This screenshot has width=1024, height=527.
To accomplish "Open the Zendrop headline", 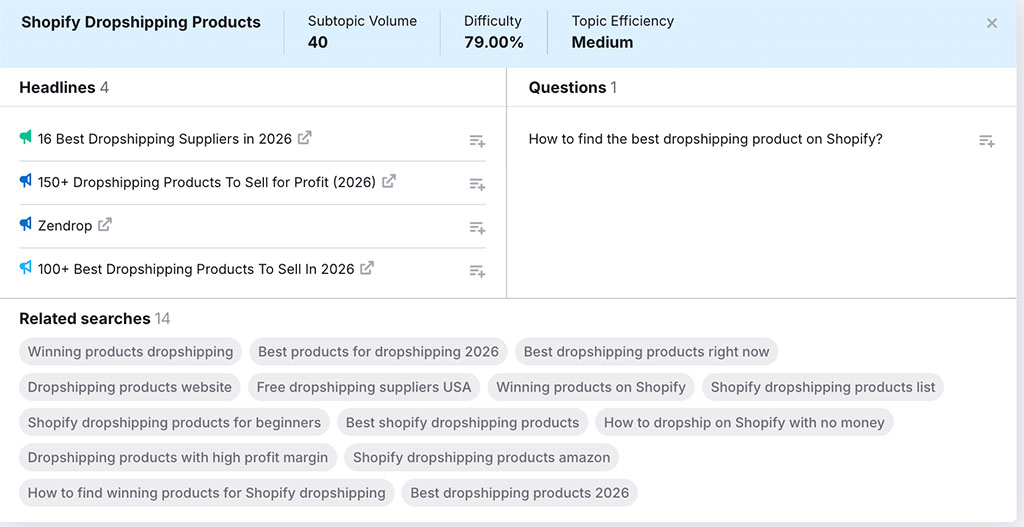I will (x=65, y=226).
